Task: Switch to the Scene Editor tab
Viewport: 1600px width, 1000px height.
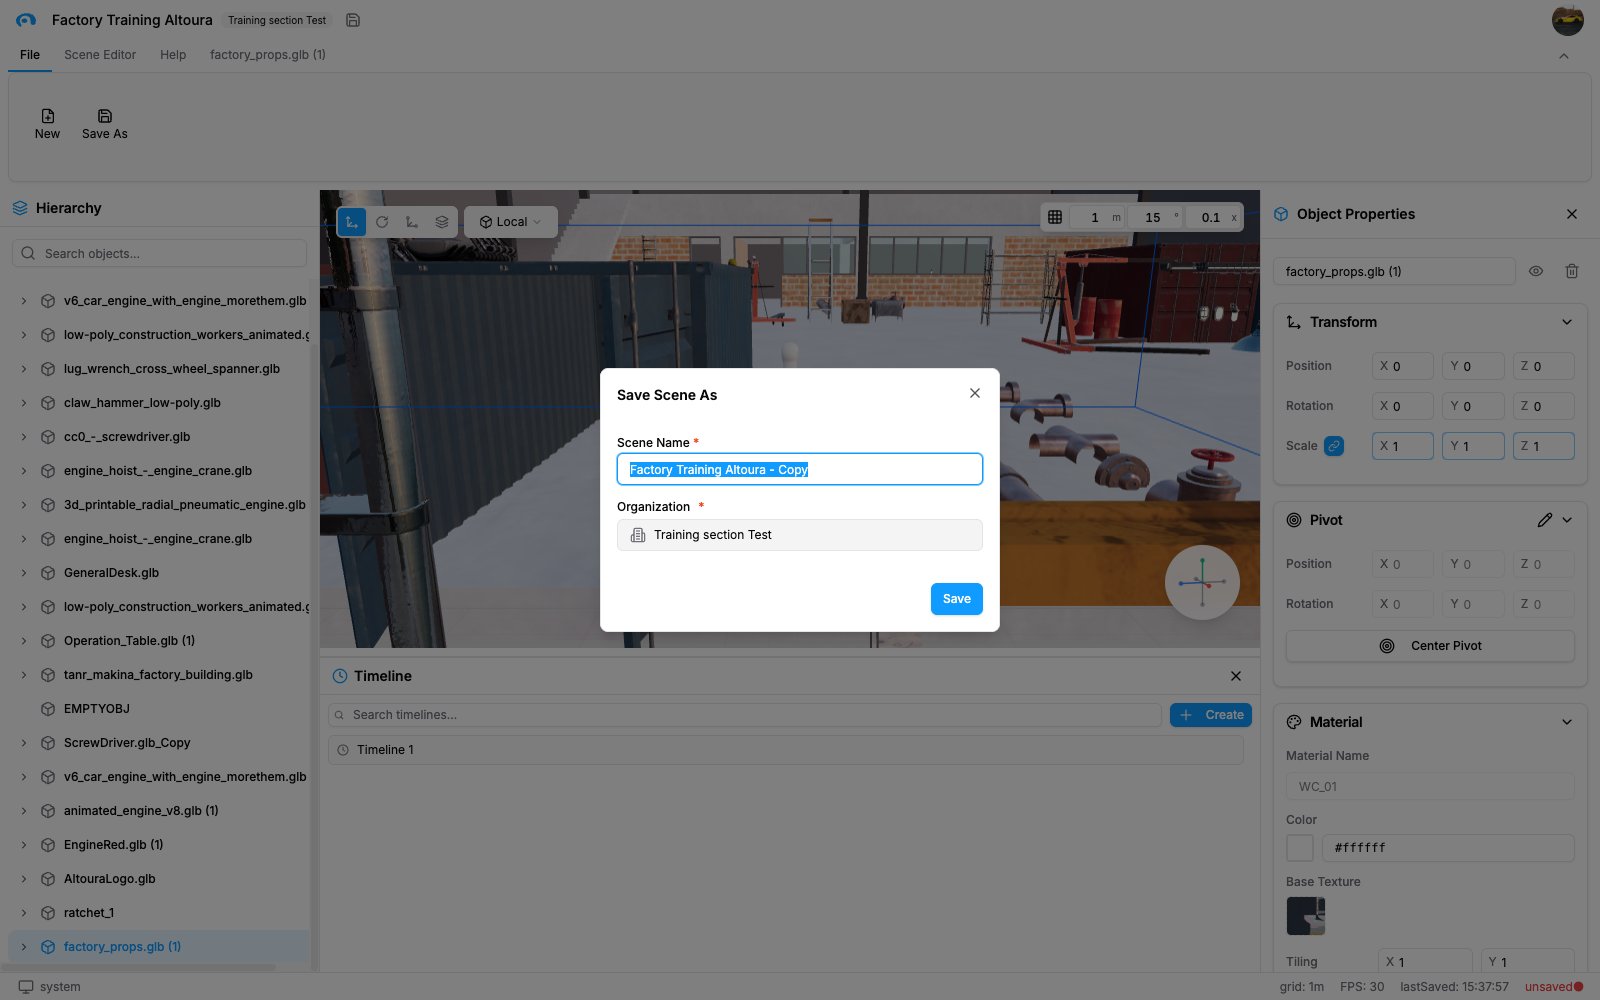Action: (100, 55)
